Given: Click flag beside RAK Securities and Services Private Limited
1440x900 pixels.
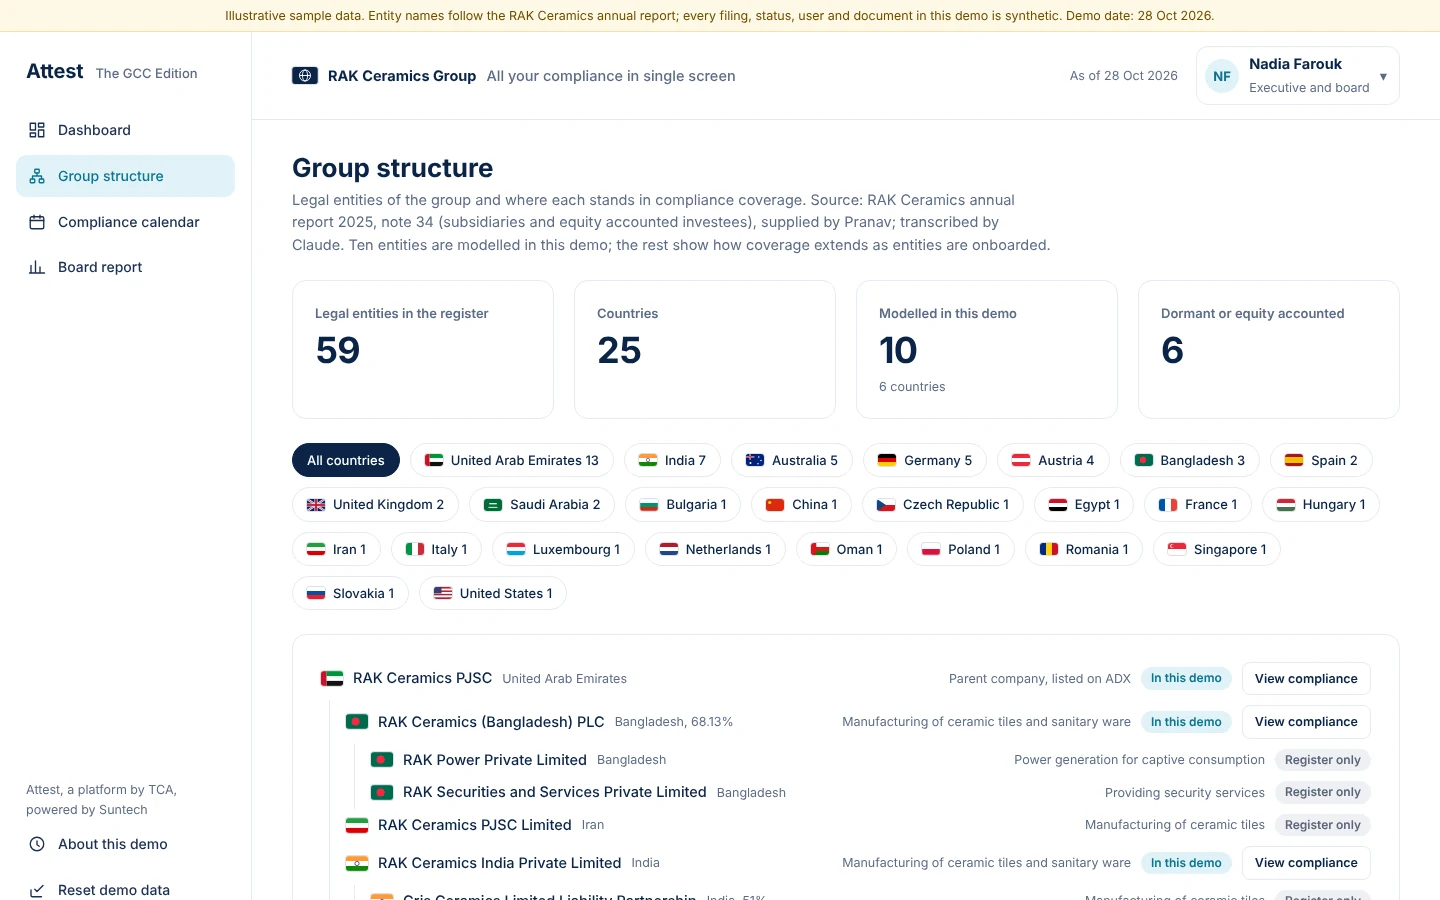Looking at the screenshot, I should [382, 792].
